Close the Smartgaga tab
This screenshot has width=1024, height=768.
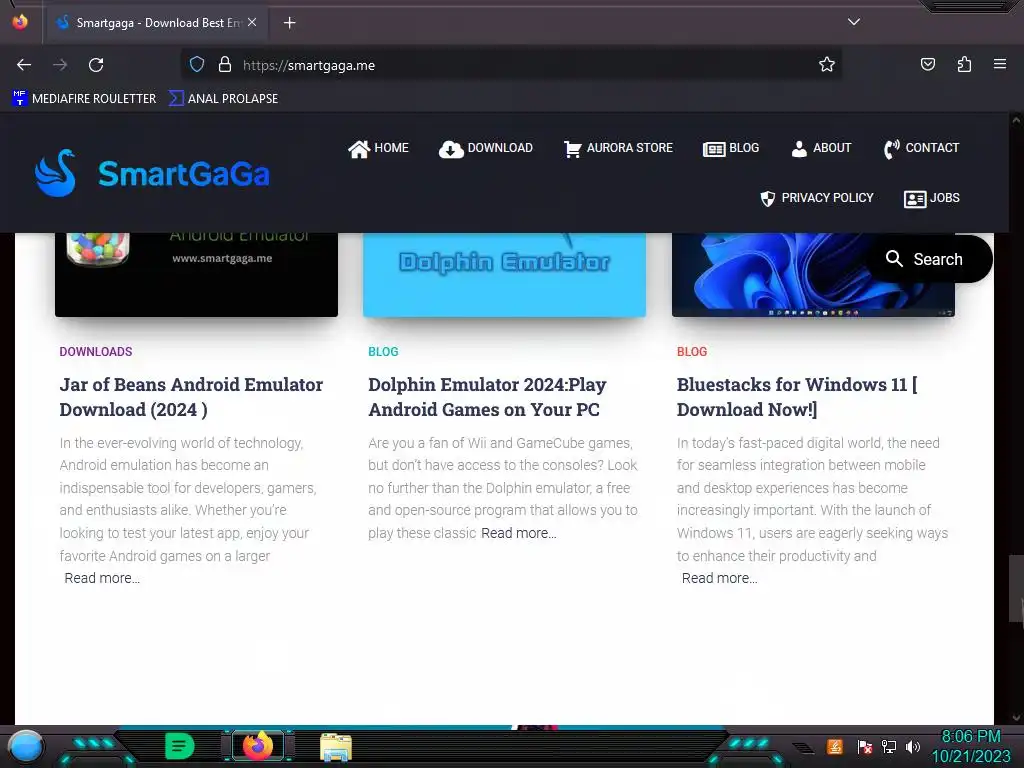click(x=252, y=22)
